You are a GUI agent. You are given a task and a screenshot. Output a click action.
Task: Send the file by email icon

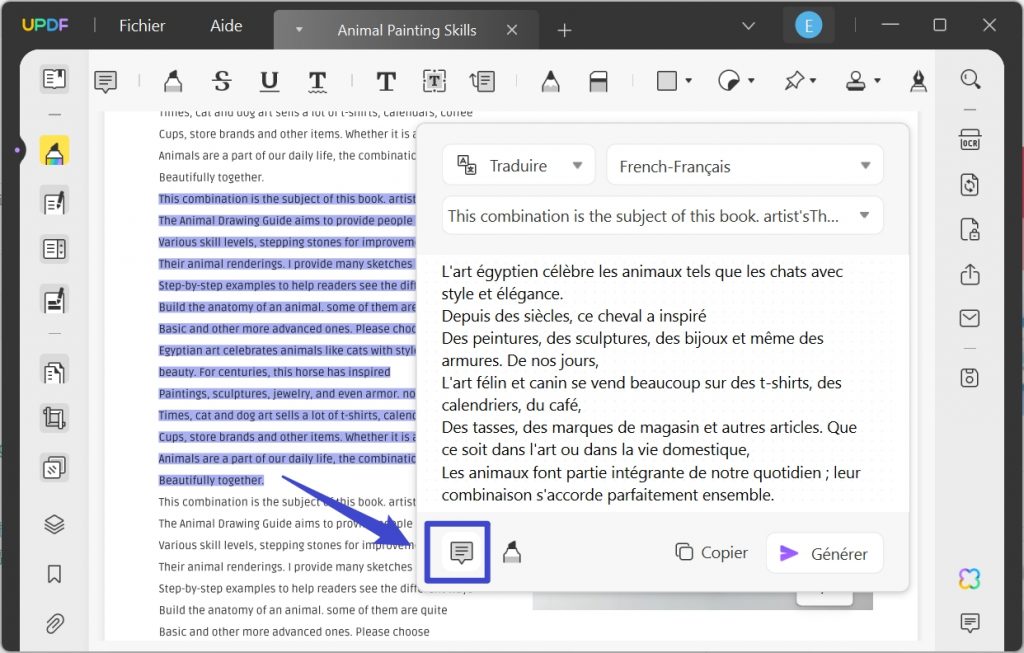970,318
